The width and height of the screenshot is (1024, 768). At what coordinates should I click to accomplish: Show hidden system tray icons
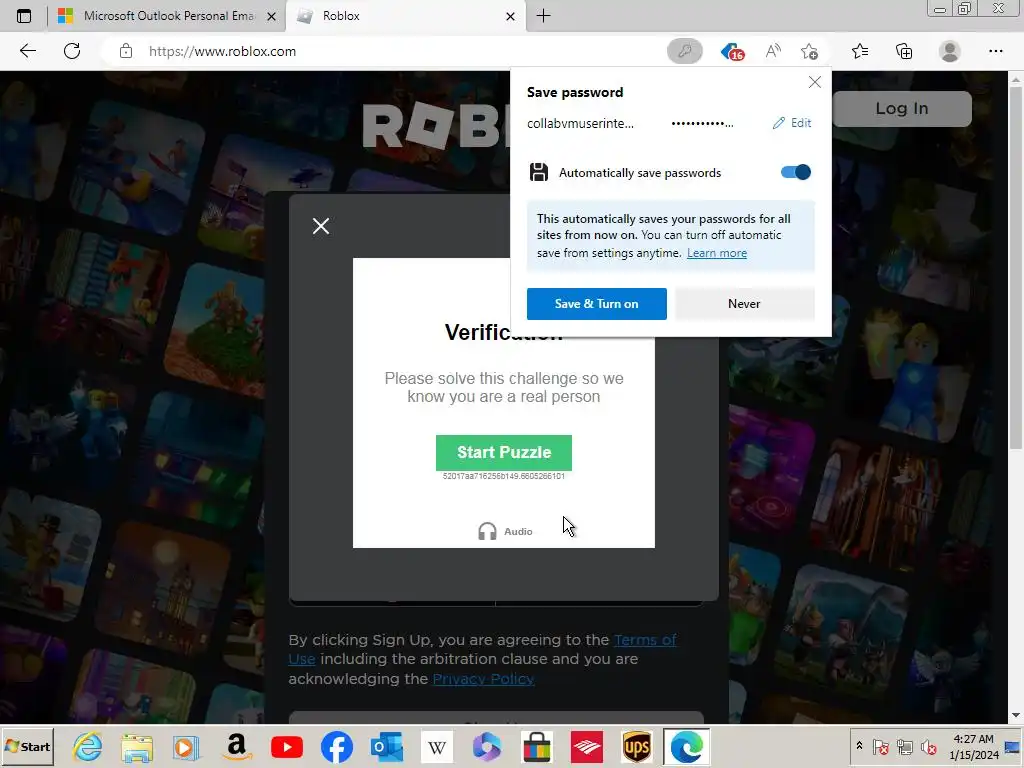(x=859, y=746)
